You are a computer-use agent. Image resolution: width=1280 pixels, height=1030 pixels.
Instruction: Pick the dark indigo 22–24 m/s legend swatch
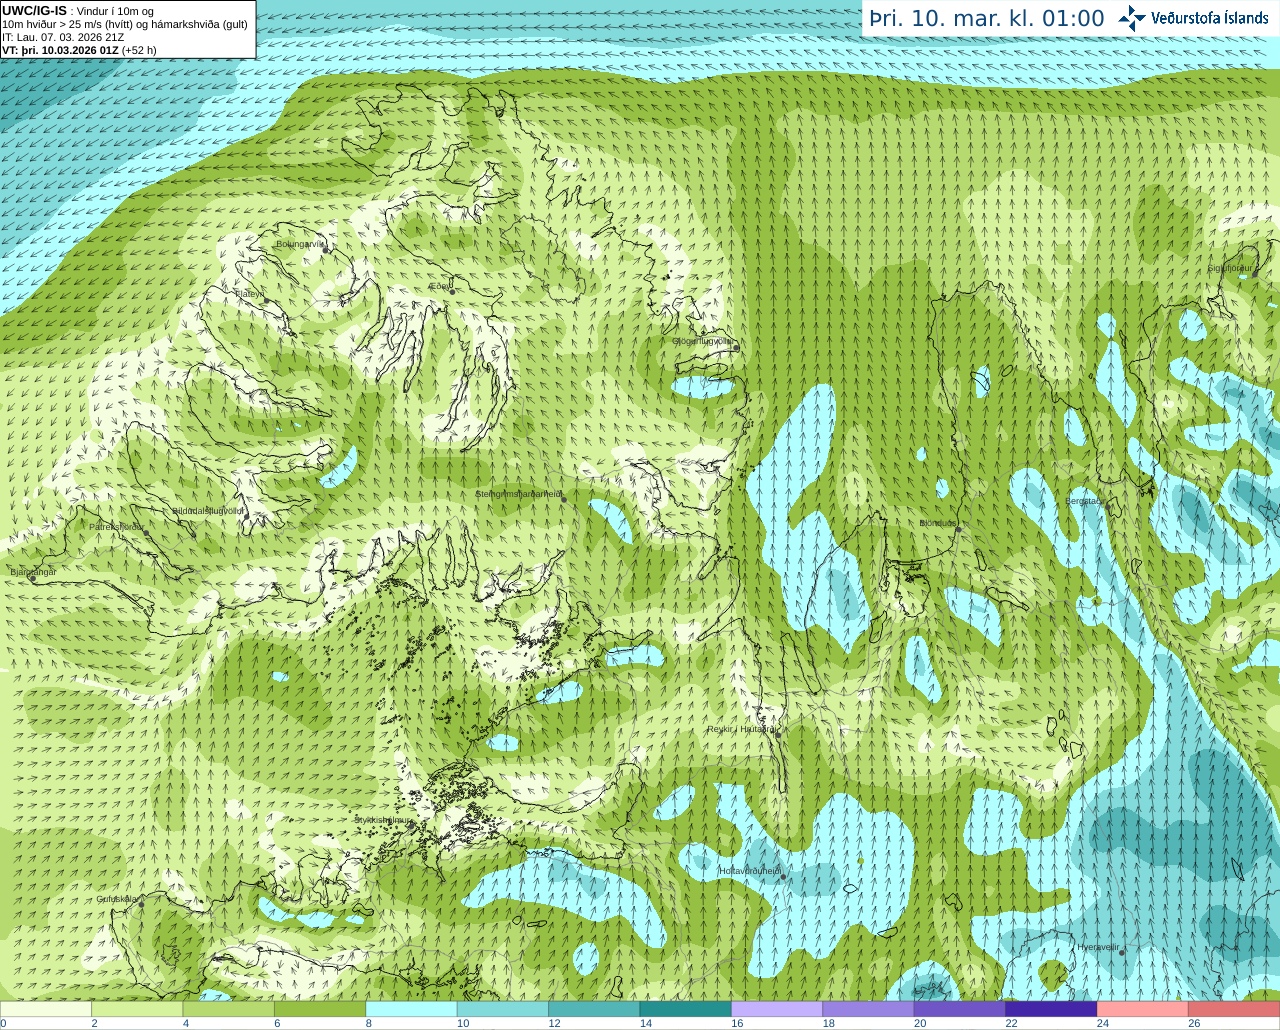(x=1052, y=1009)
